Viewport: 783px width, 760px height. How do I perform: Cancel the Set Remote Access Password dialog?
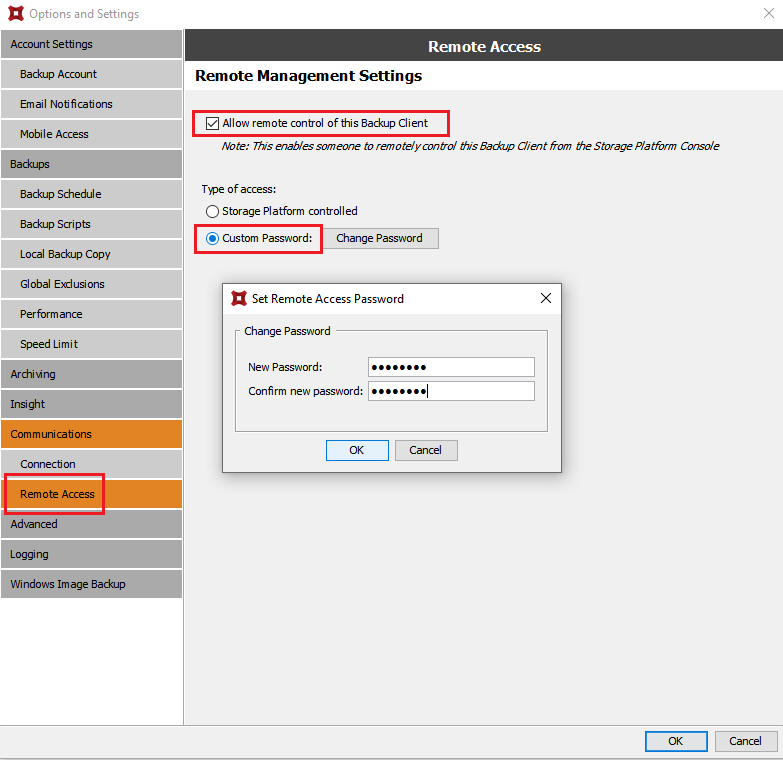[426, 450]
